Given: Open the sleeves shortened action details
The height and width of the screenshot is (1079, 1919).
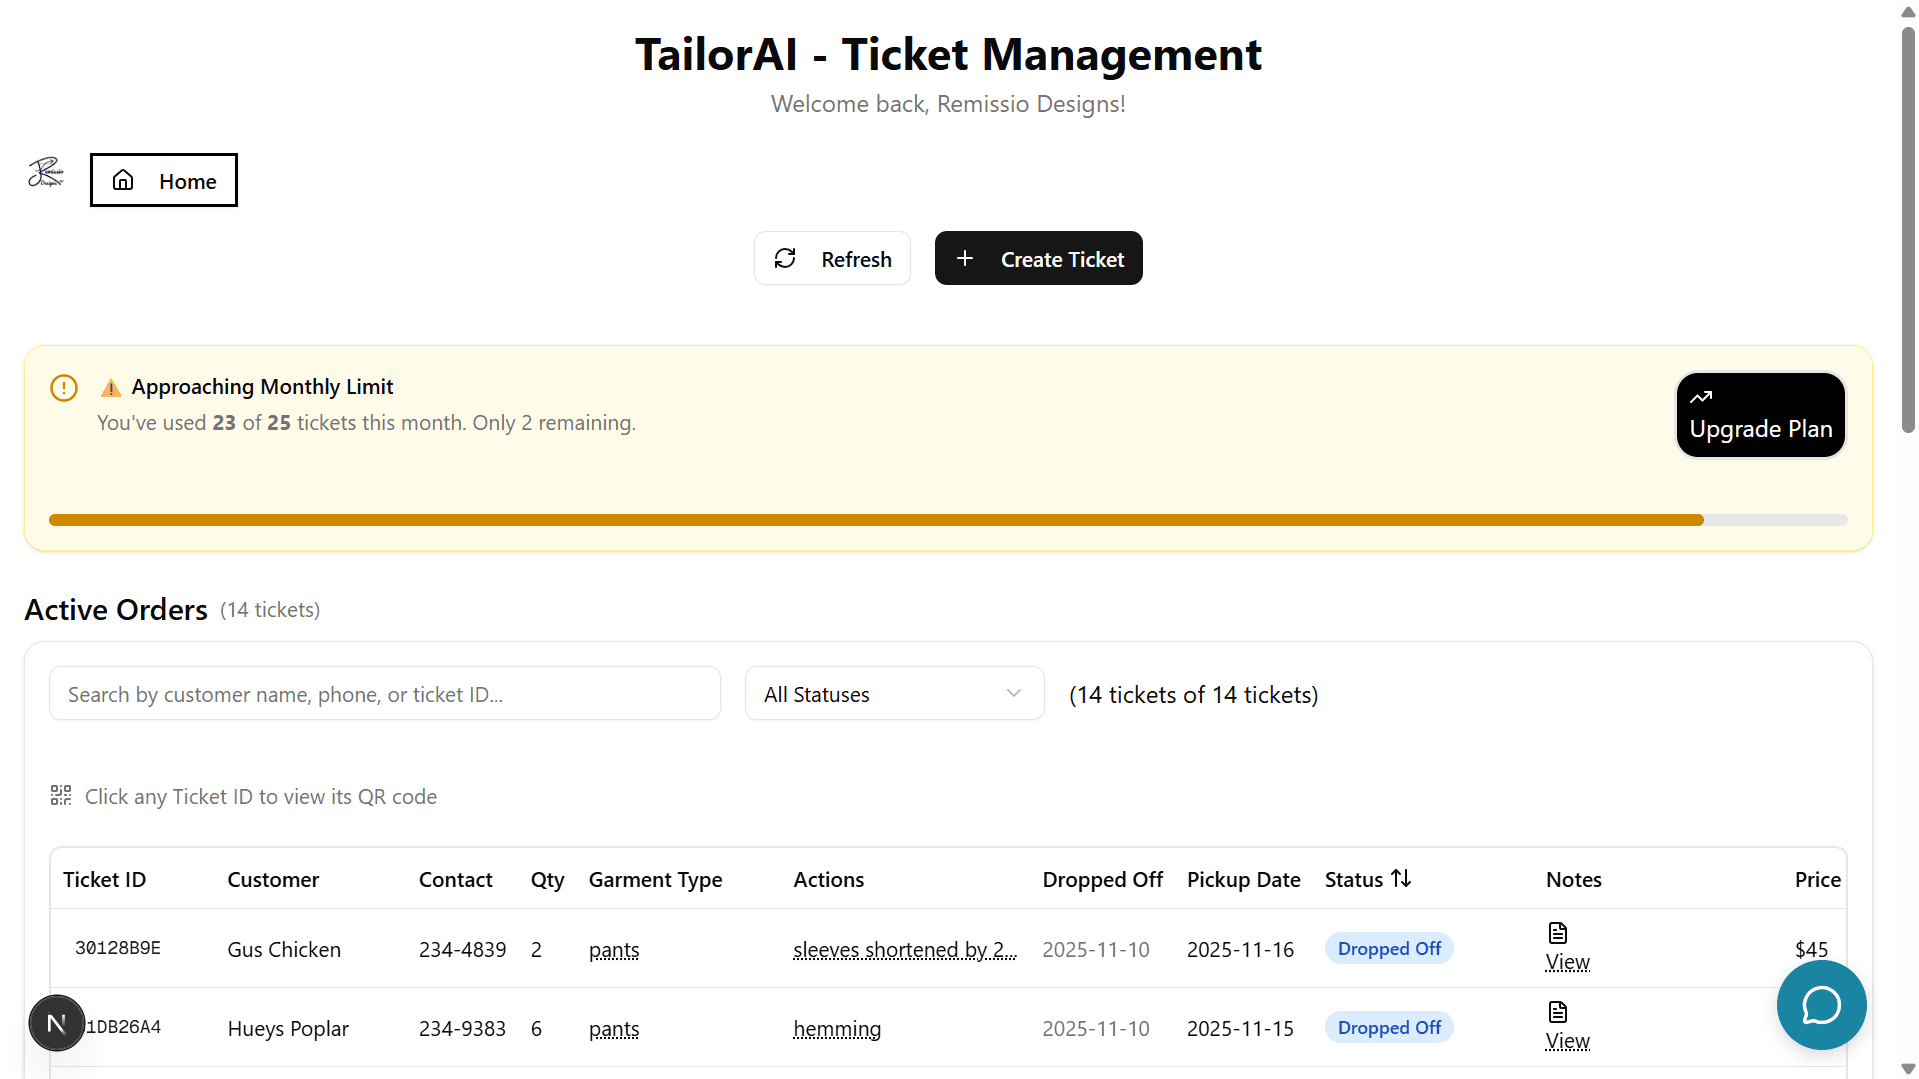Looking at the screenshot, I should click(904, 950).
